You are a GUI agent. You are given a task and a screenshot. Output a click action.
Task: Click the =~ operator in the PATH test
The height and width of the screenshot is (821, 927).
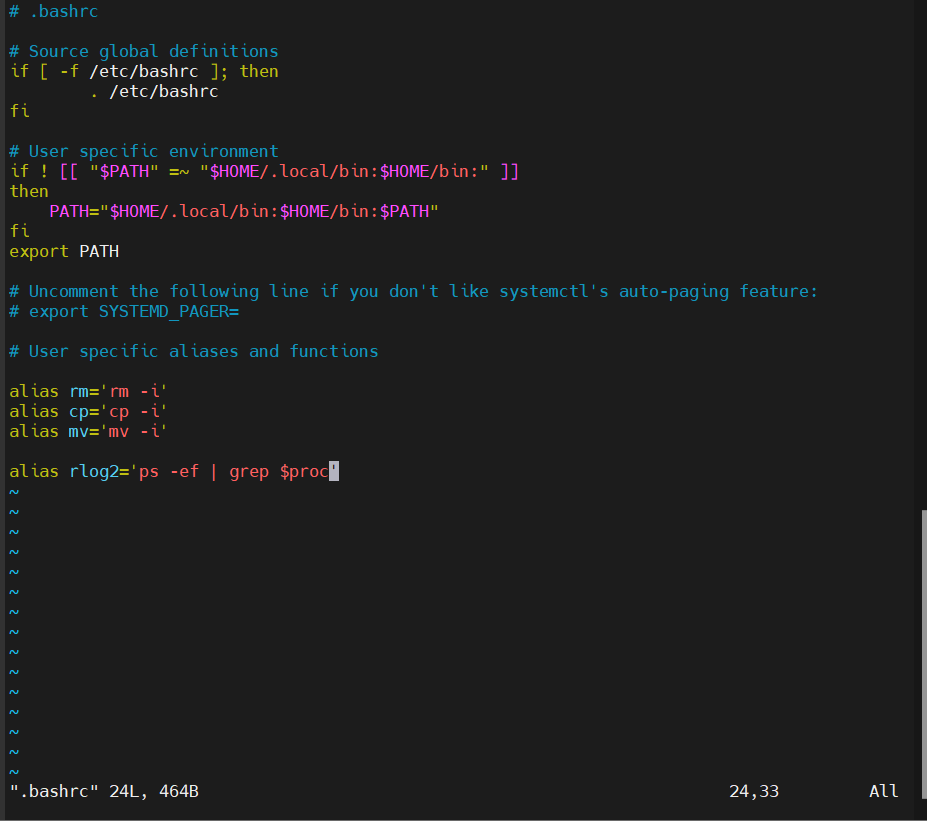point(179,171)
